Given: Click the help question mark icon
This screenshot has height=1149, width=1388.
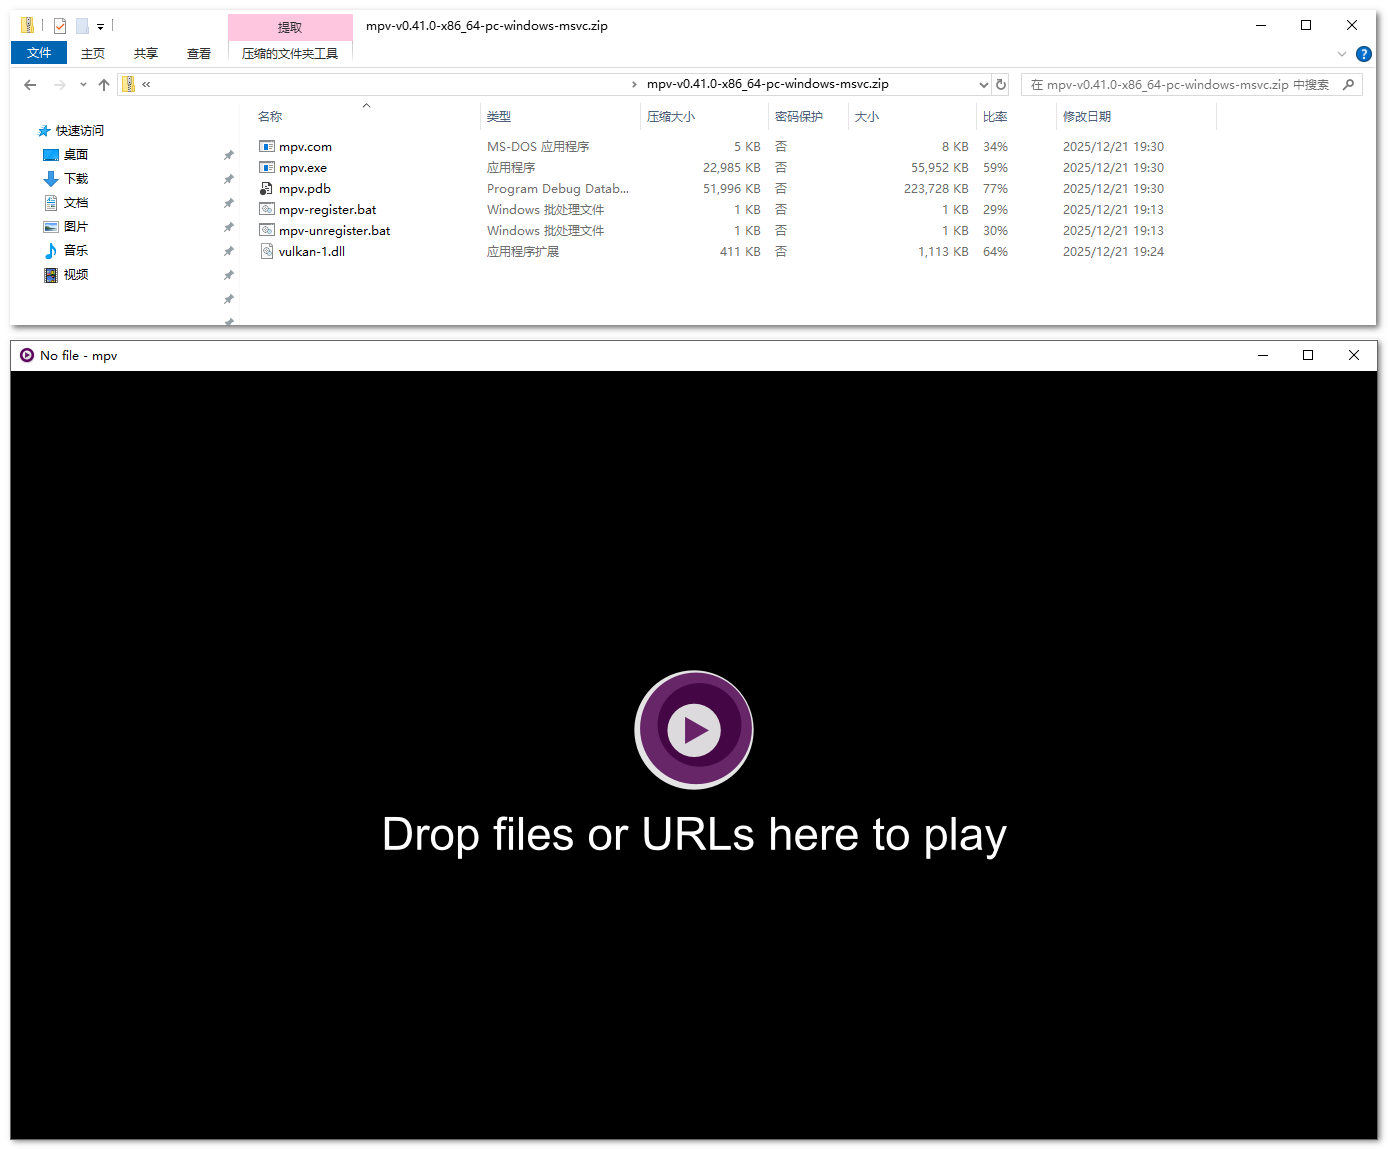Looking at the screenshot, I should click(1363, 54).
